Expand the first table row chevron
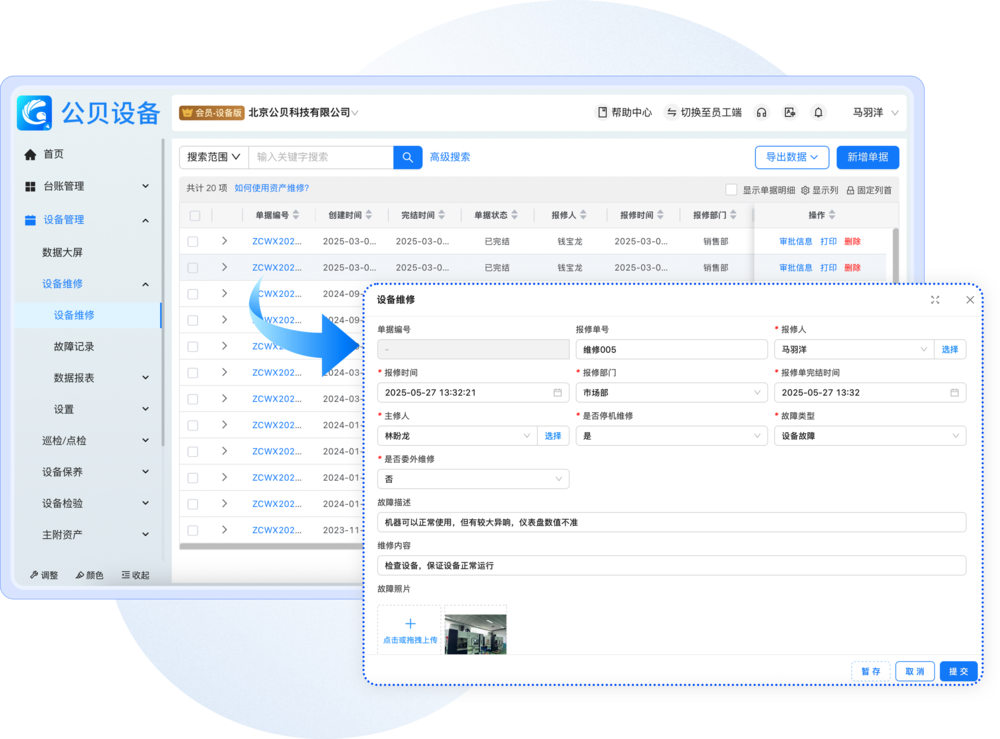 (x=224, y=241)
